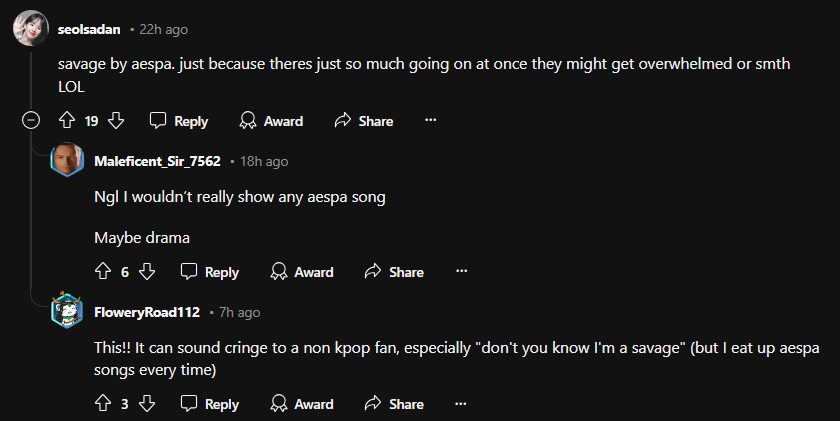Screen dimensions: 840x421
Task: Open more options on Maleficent_Sir_7562's comment
Action: pos(461,272)
